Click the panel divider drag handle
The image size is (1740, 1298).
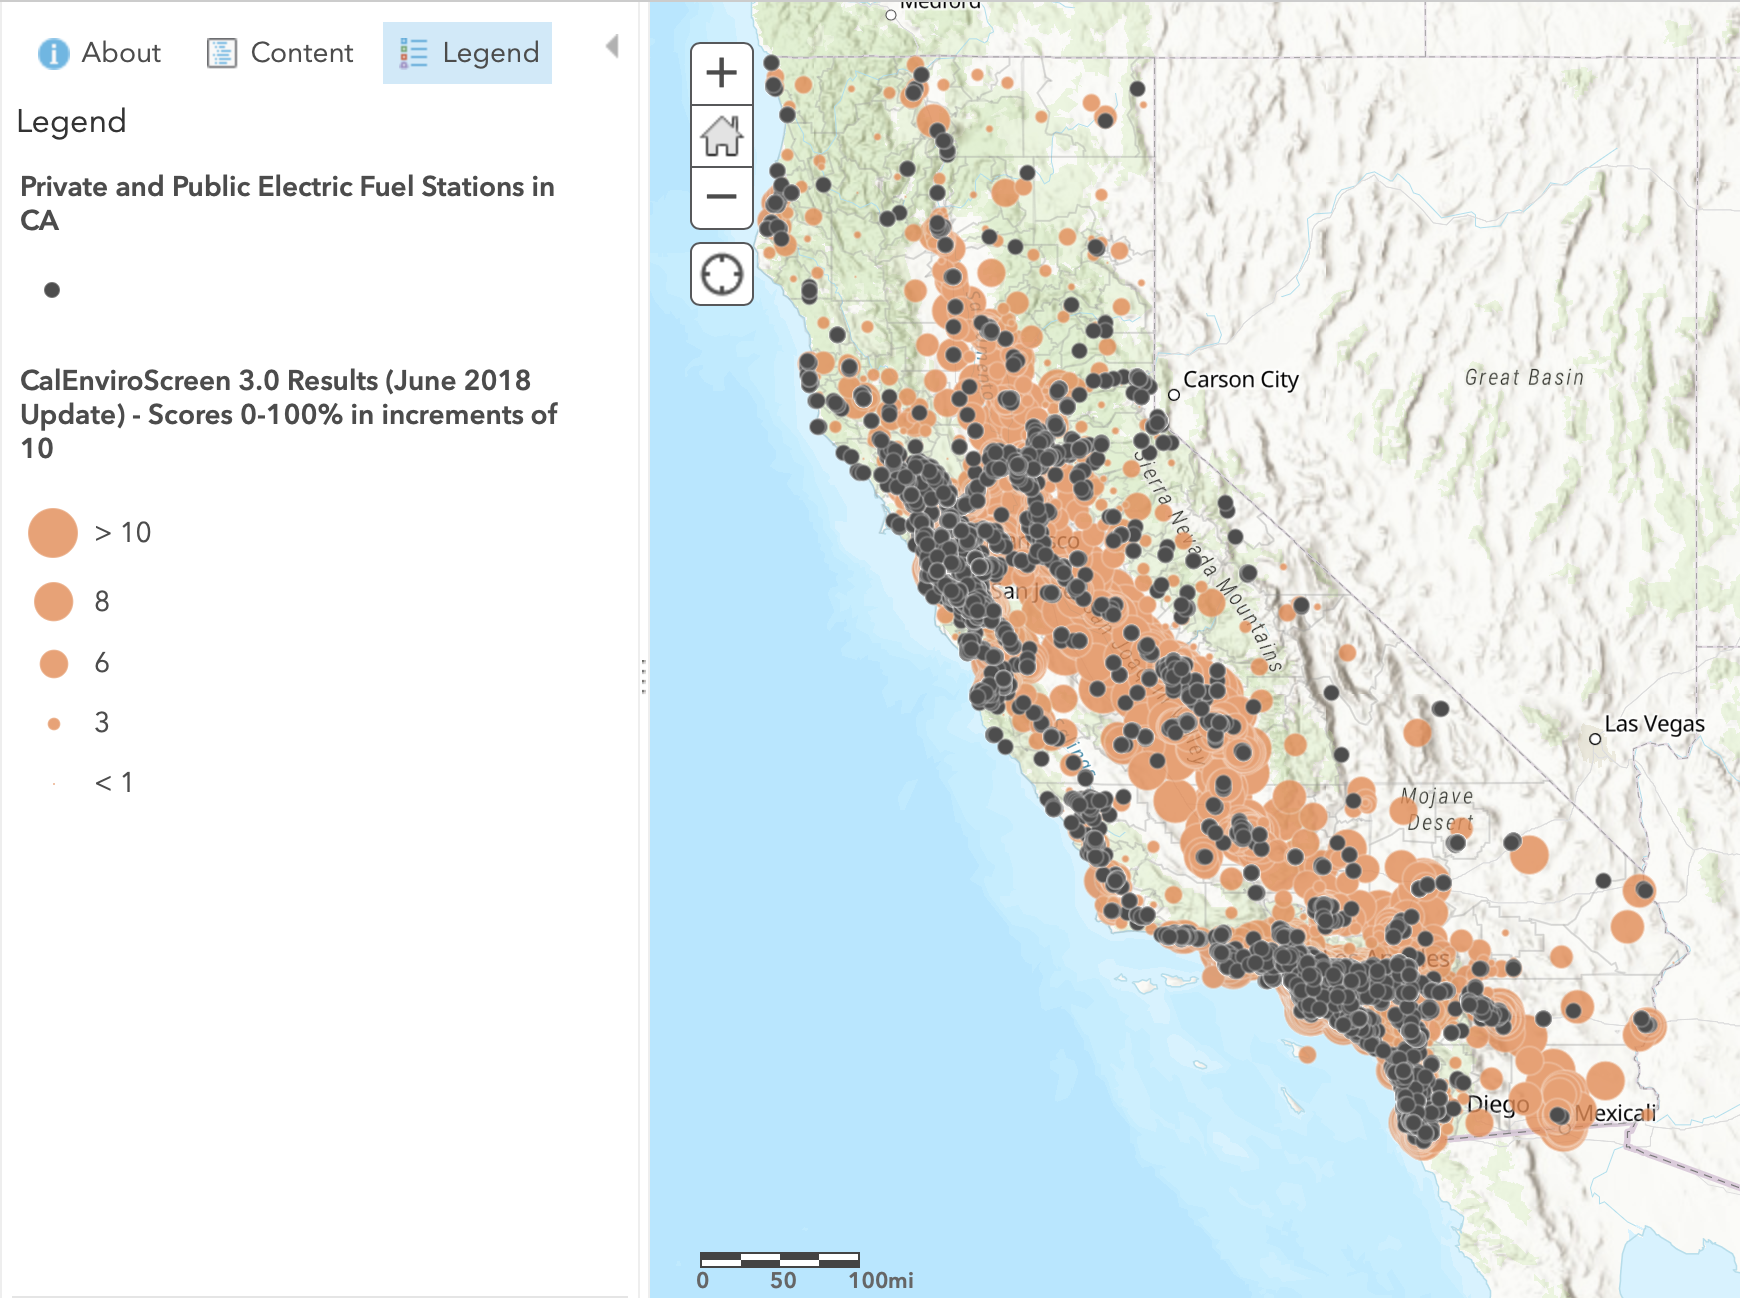pos(643,676)
